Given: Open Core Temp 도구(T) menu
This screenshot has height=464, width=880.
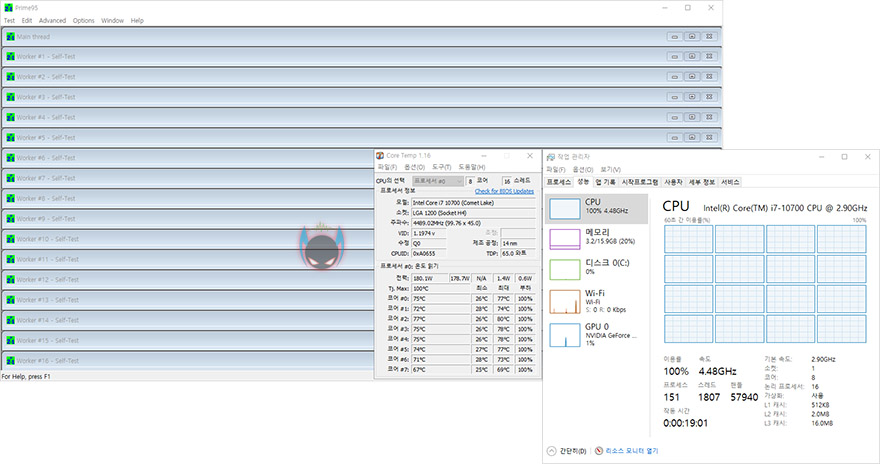Looking at the screenshot, I should 442,167.
